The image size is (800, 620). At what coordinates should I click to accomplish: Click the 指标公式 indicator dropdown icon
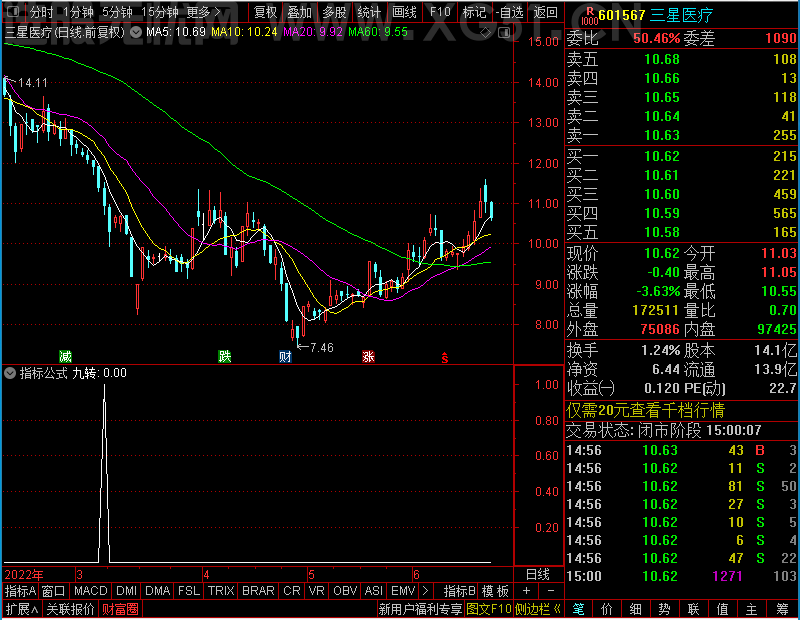[10, 373]
